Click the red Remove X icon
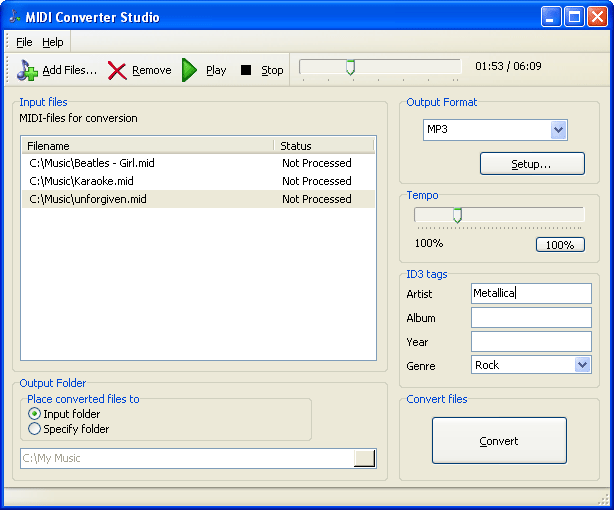This screenshot has width=614, height=510. [x=117, y=70]
